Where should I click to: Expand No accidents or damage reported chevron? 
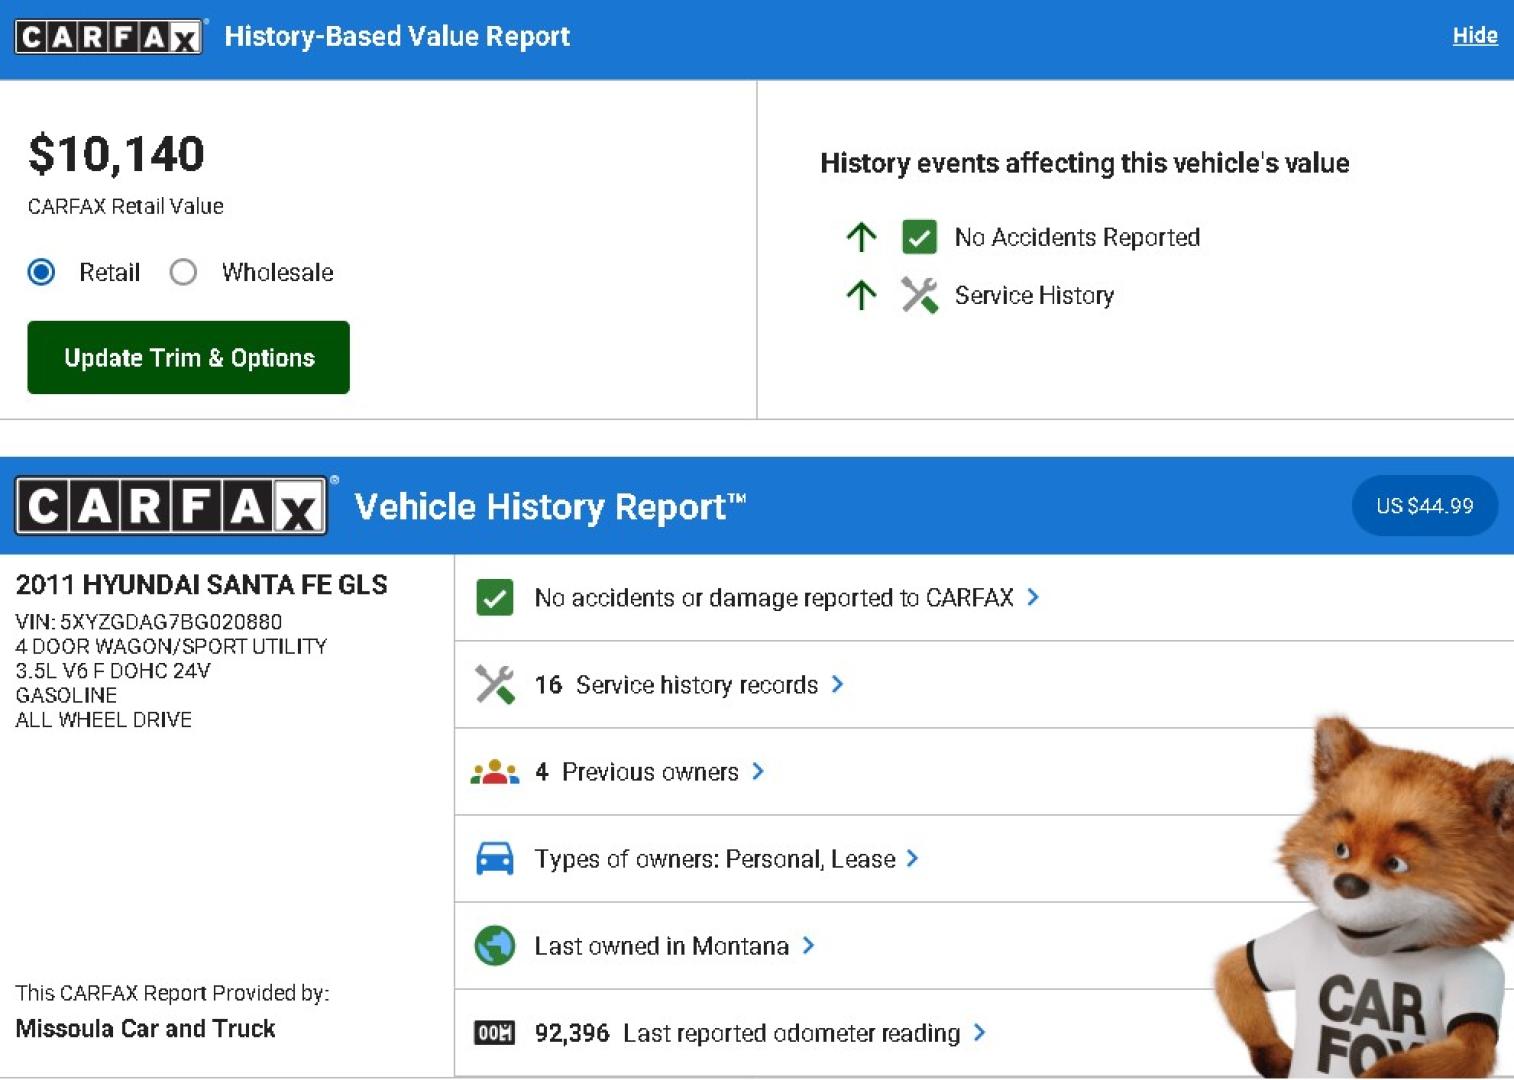pyautogui.click(x=1033, y=597)
